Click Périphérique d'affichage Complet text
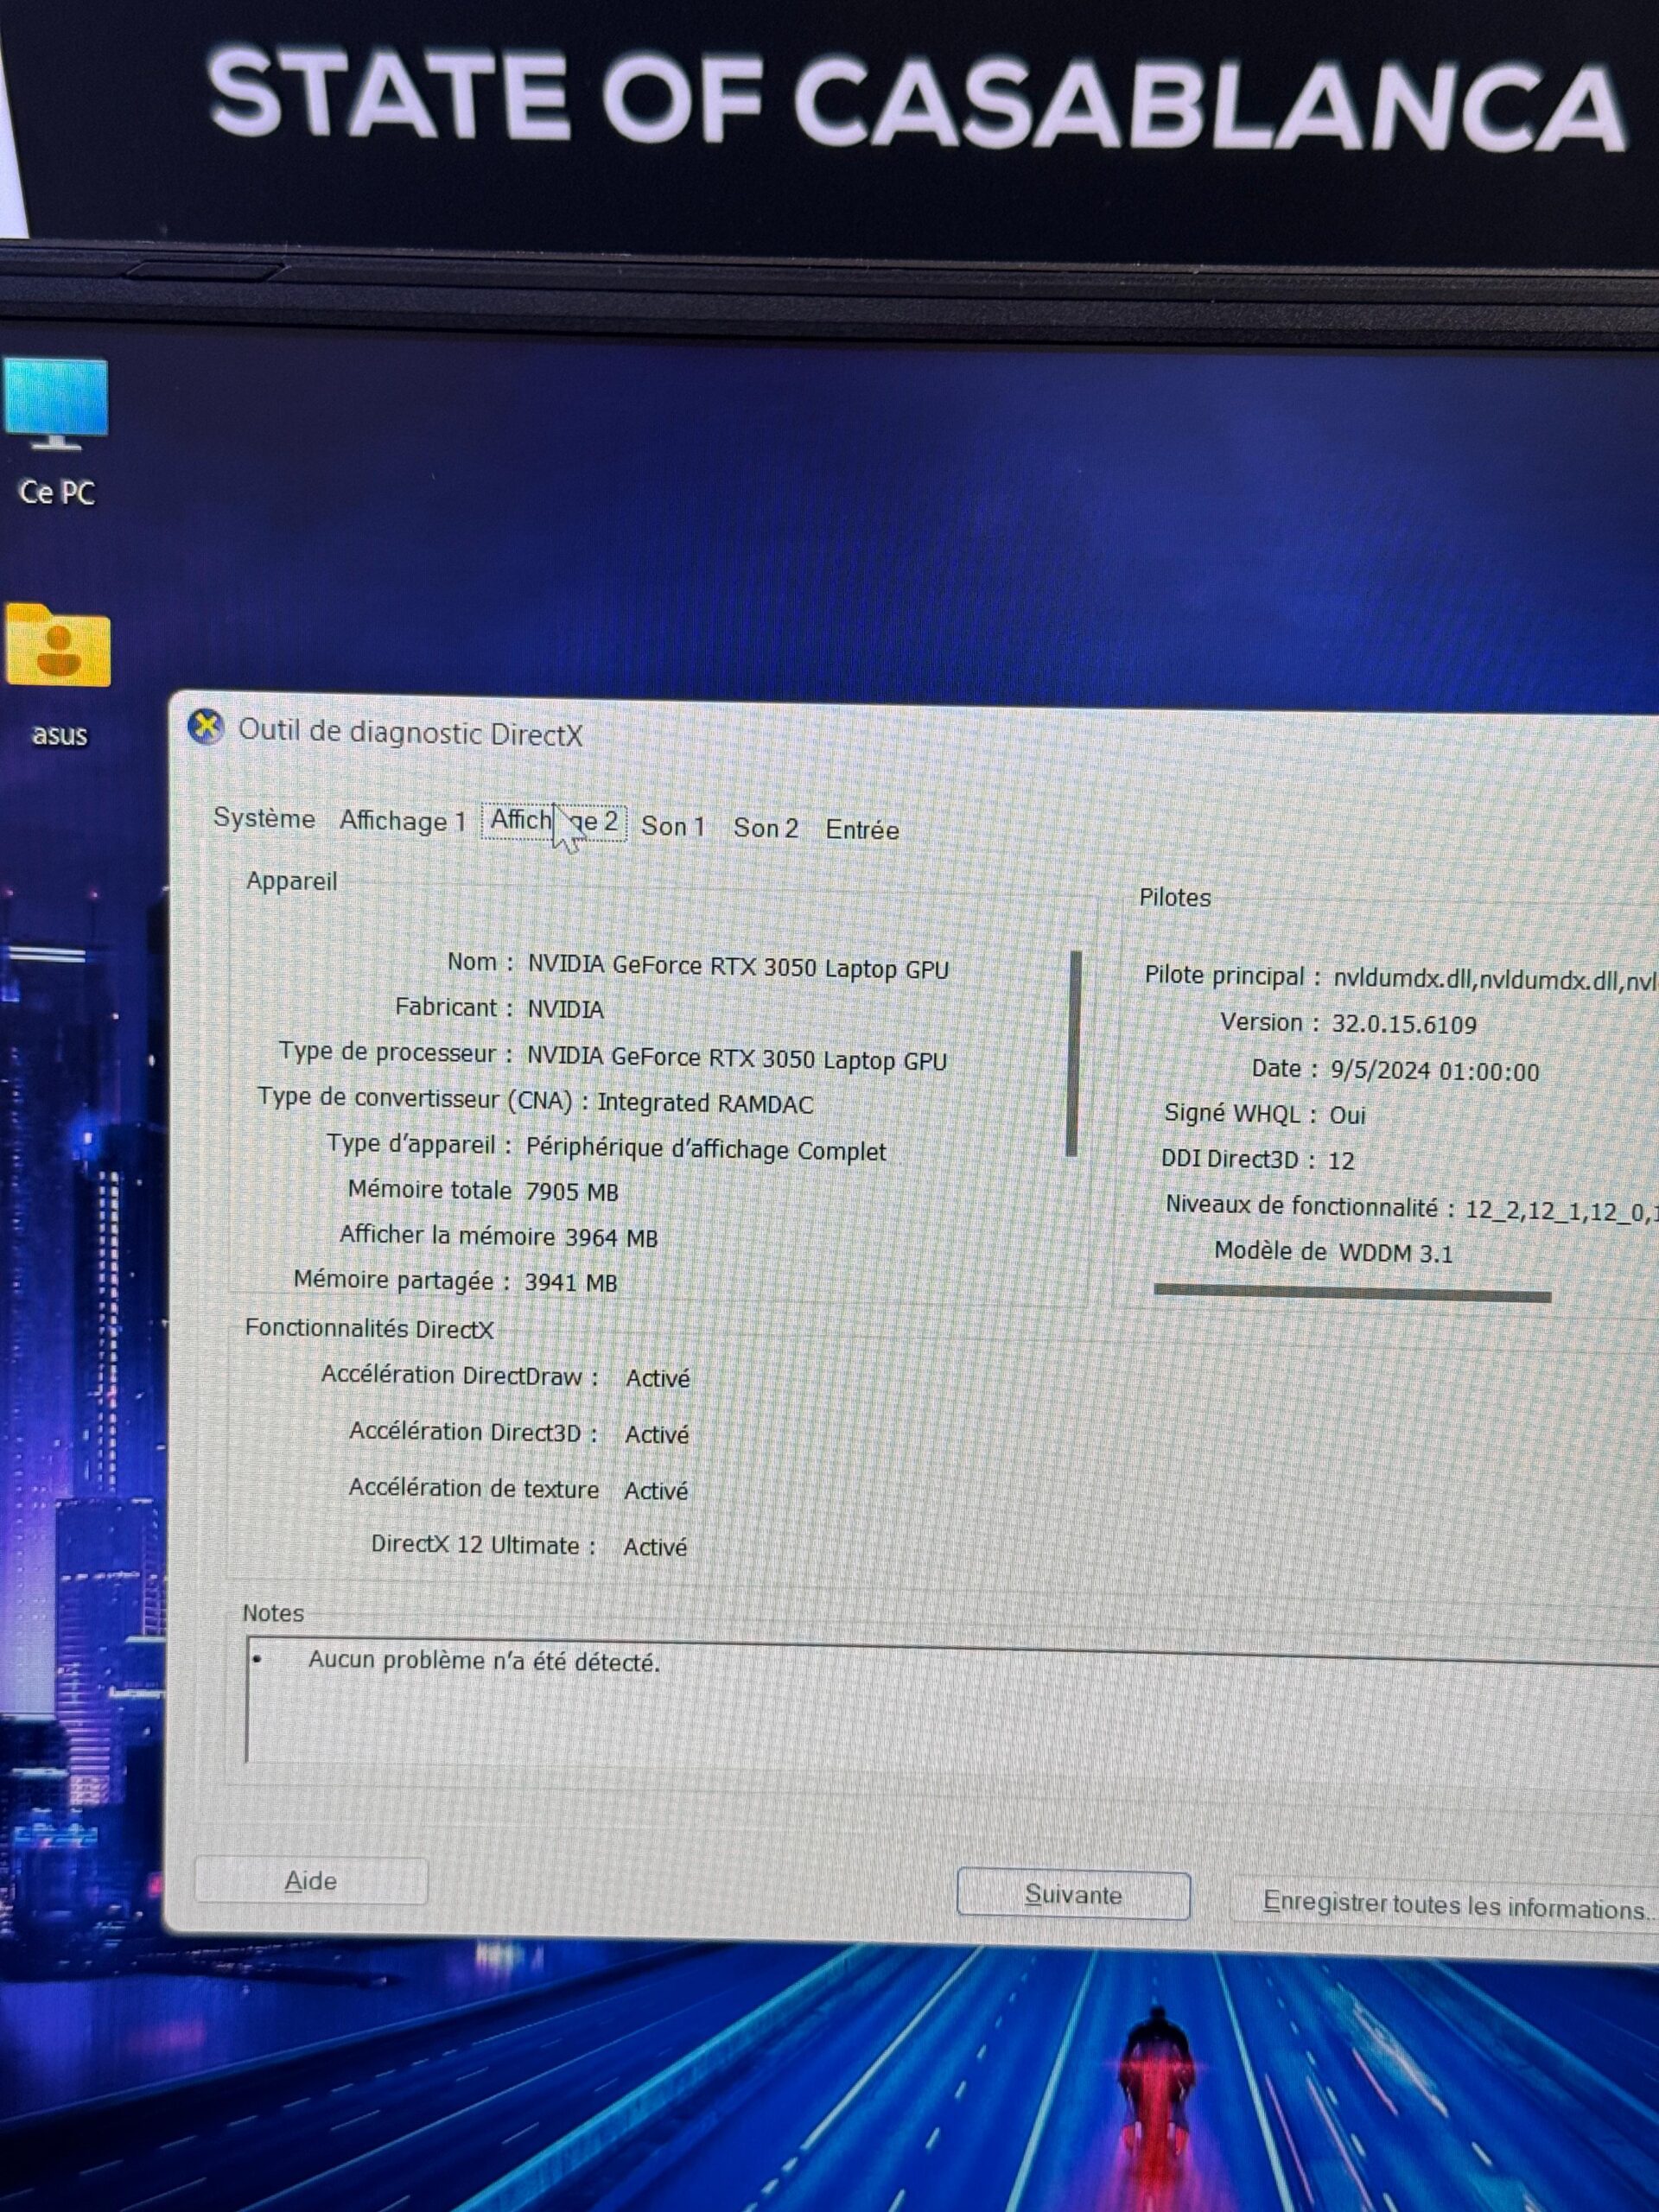Image resolution: width=1659 pixels, height=2212 pixels. click(706, 1150)
